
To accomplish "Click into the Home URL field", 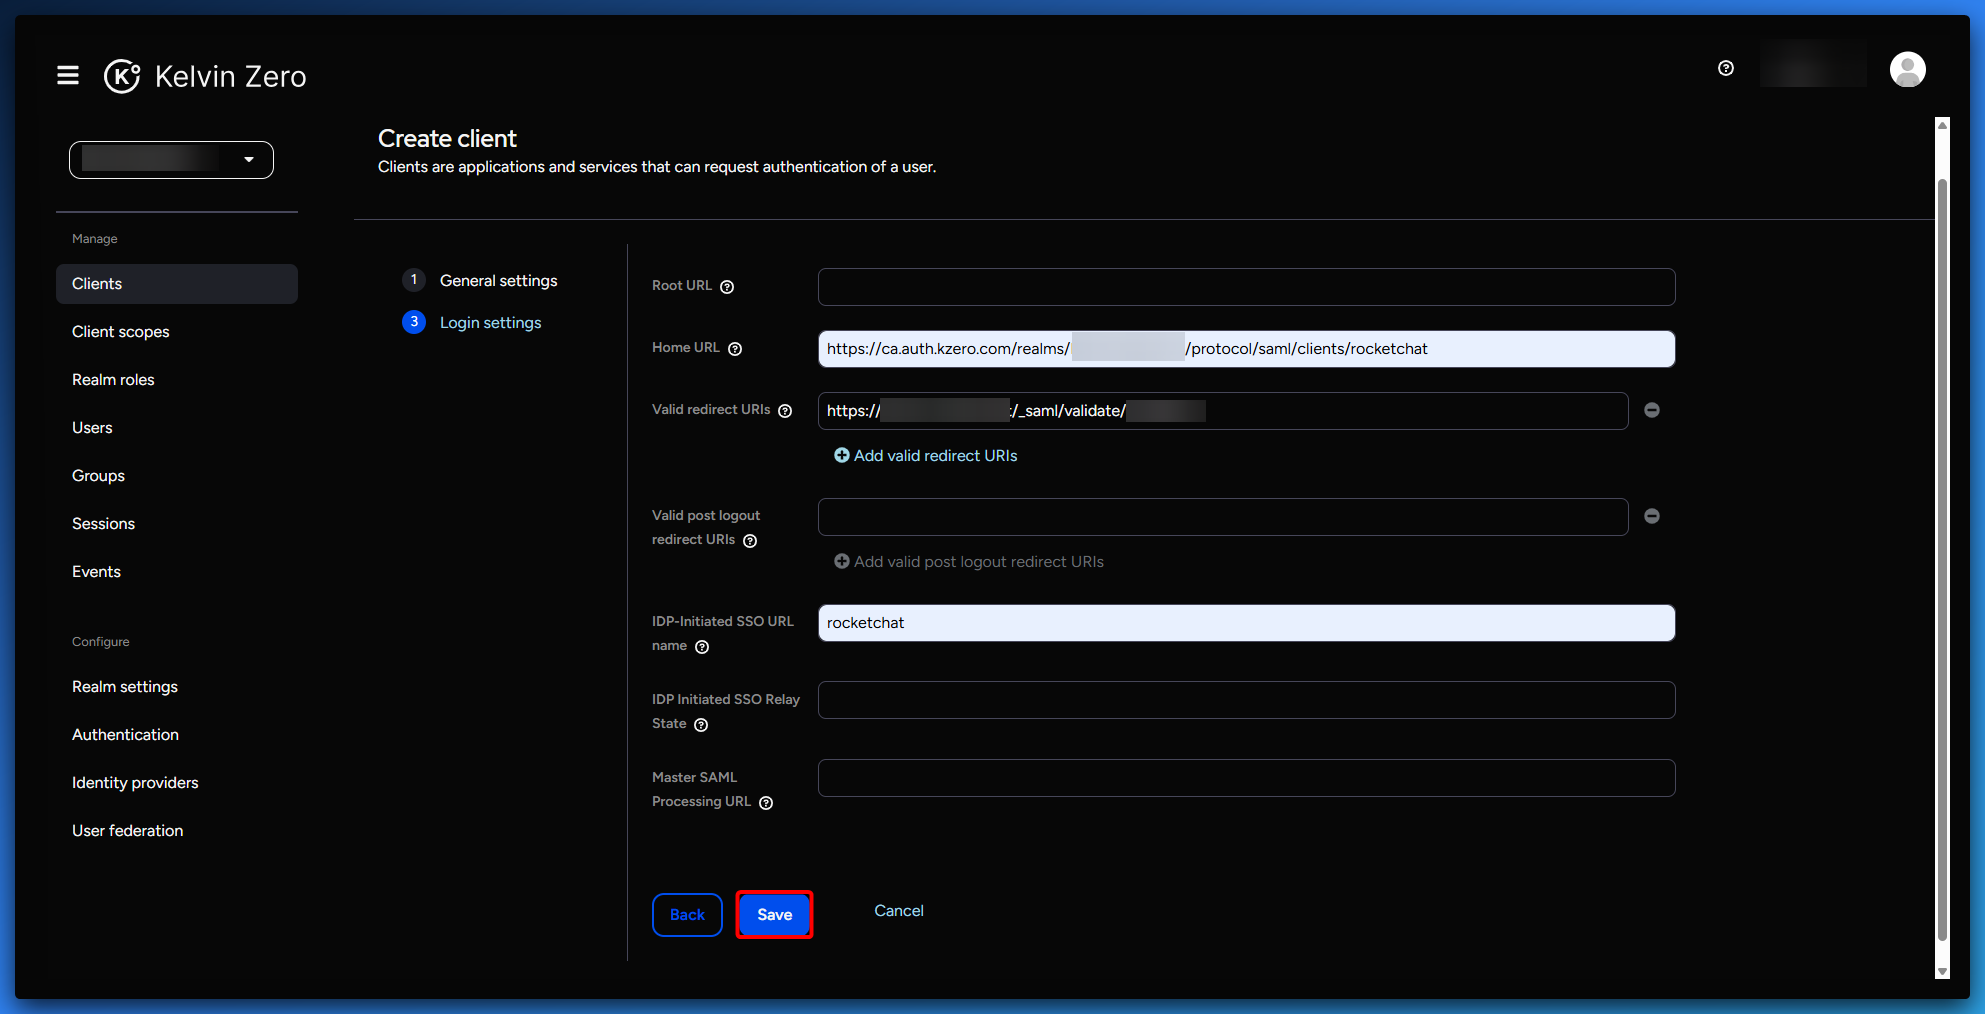I will (1246, 349).
